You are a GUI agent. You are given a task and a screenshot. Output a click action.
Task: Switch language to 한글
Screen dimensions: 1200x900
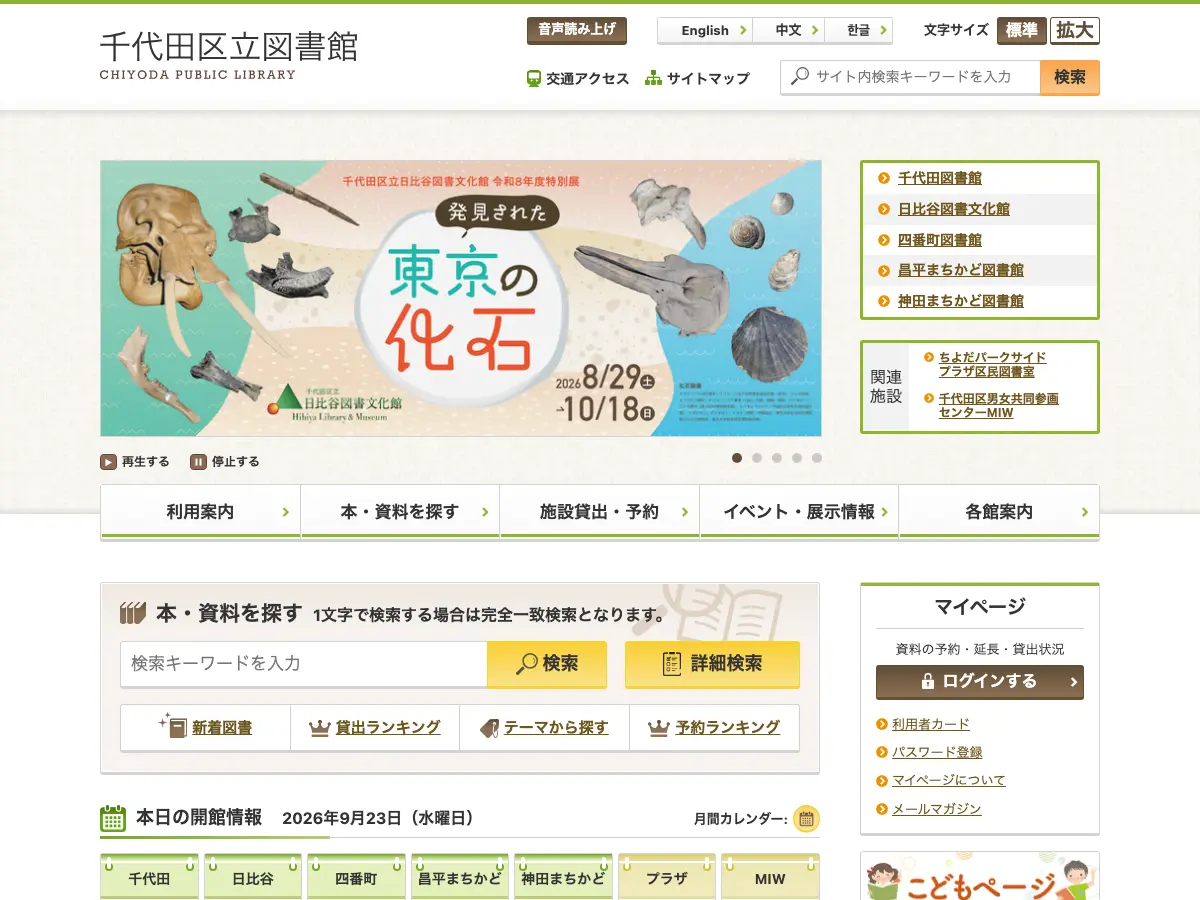859,31
